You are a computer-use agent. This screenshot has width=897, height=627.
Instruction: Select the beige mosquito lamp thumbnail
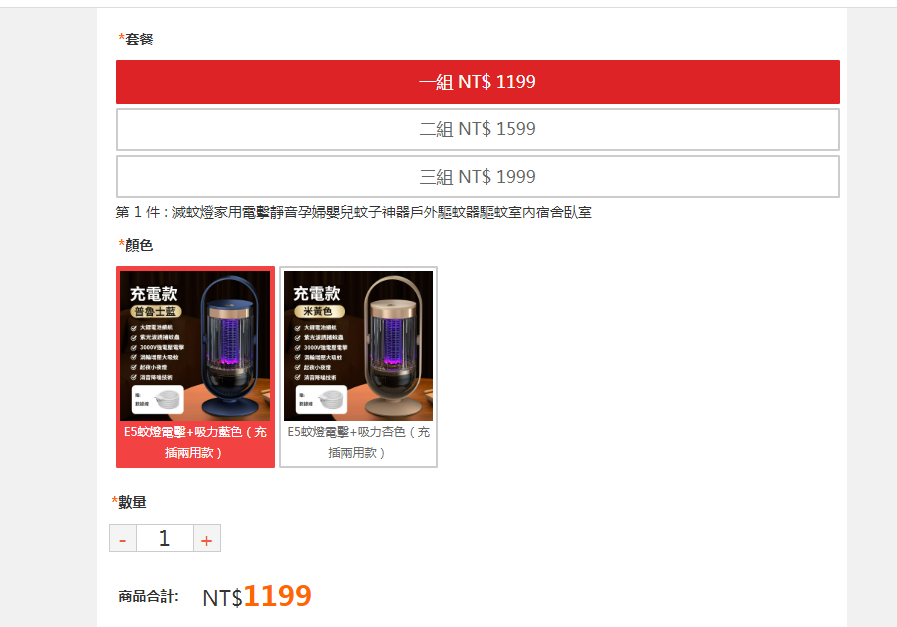pos(358,346)
